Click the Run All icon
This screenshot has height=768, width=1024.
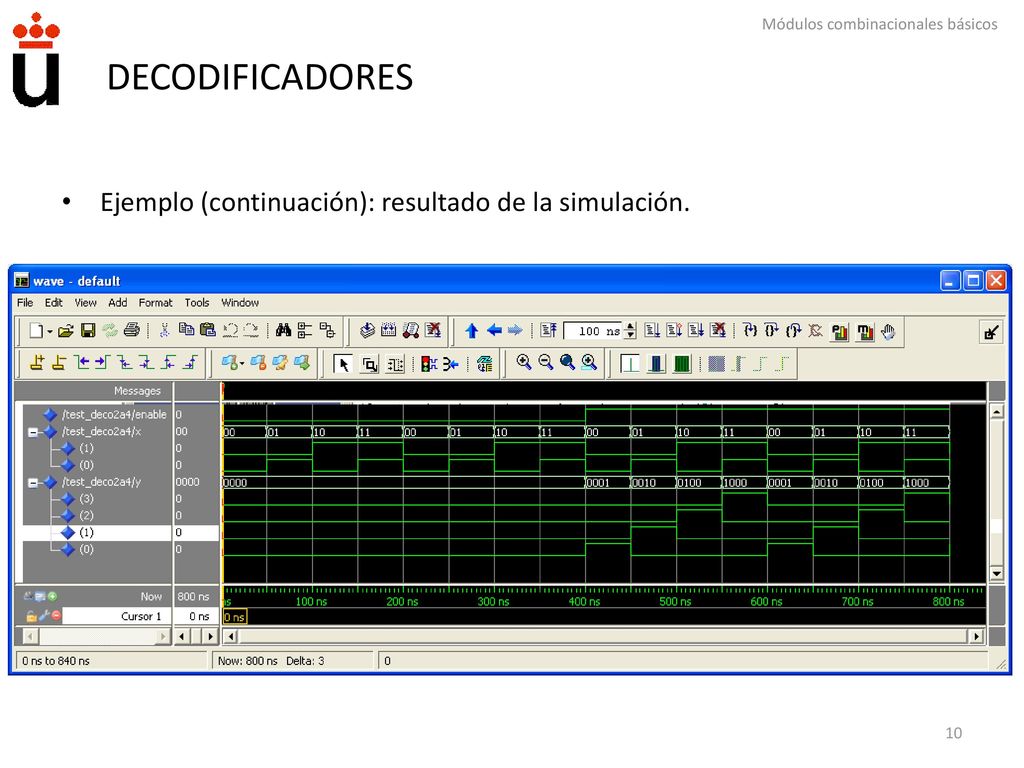[x=696, y=330]
